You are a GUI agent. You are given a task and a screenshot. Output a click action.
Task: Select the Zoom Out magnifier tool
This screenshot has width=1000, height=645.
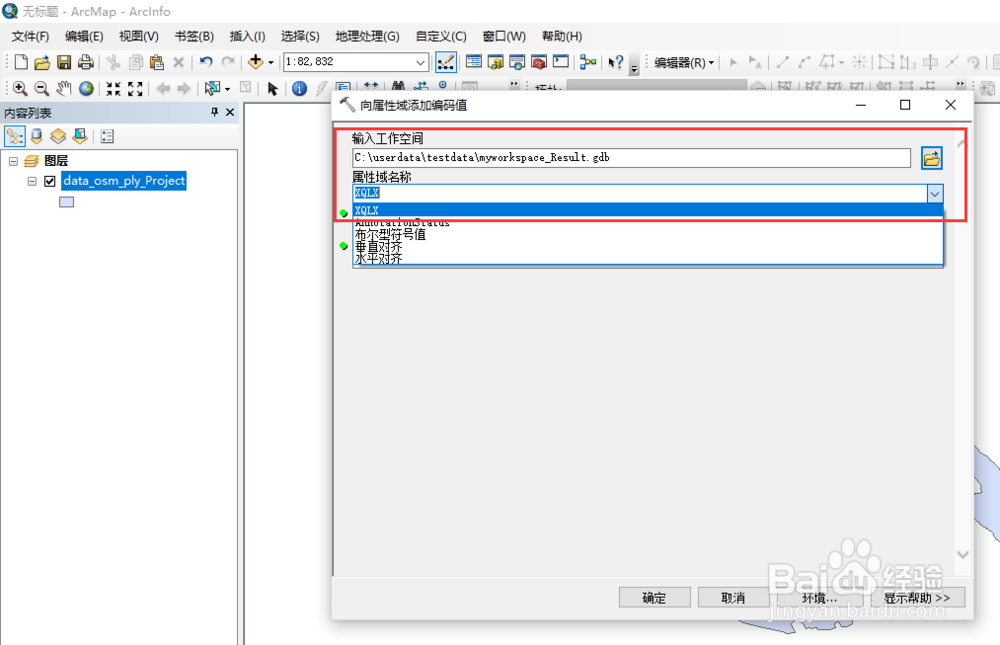click(41, 88)
